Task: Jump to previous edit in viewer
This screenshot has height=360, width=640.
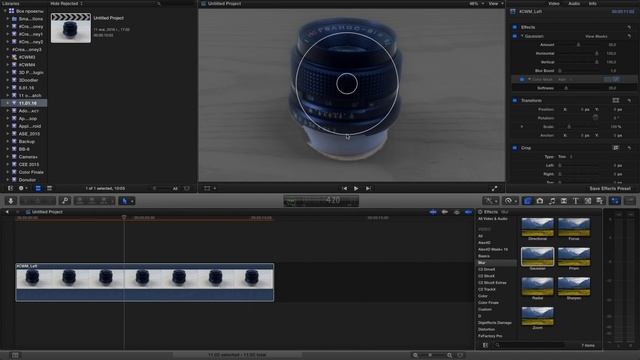Action: [x=344, y=189]
